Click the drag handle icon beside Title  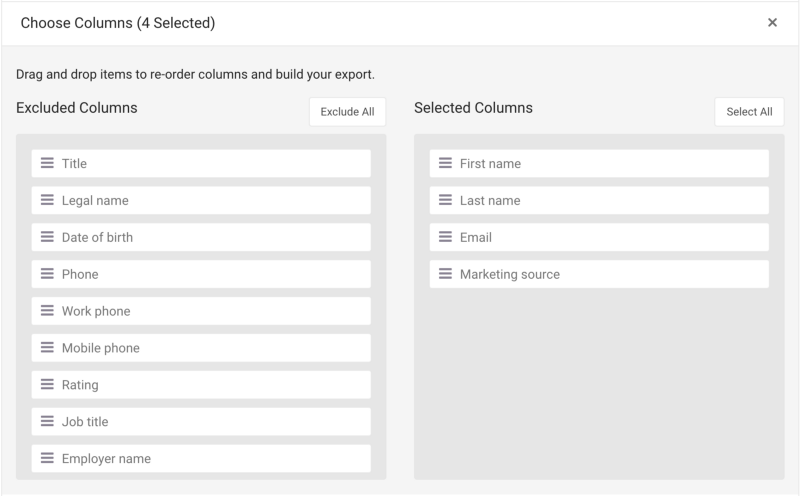point(47,163)
